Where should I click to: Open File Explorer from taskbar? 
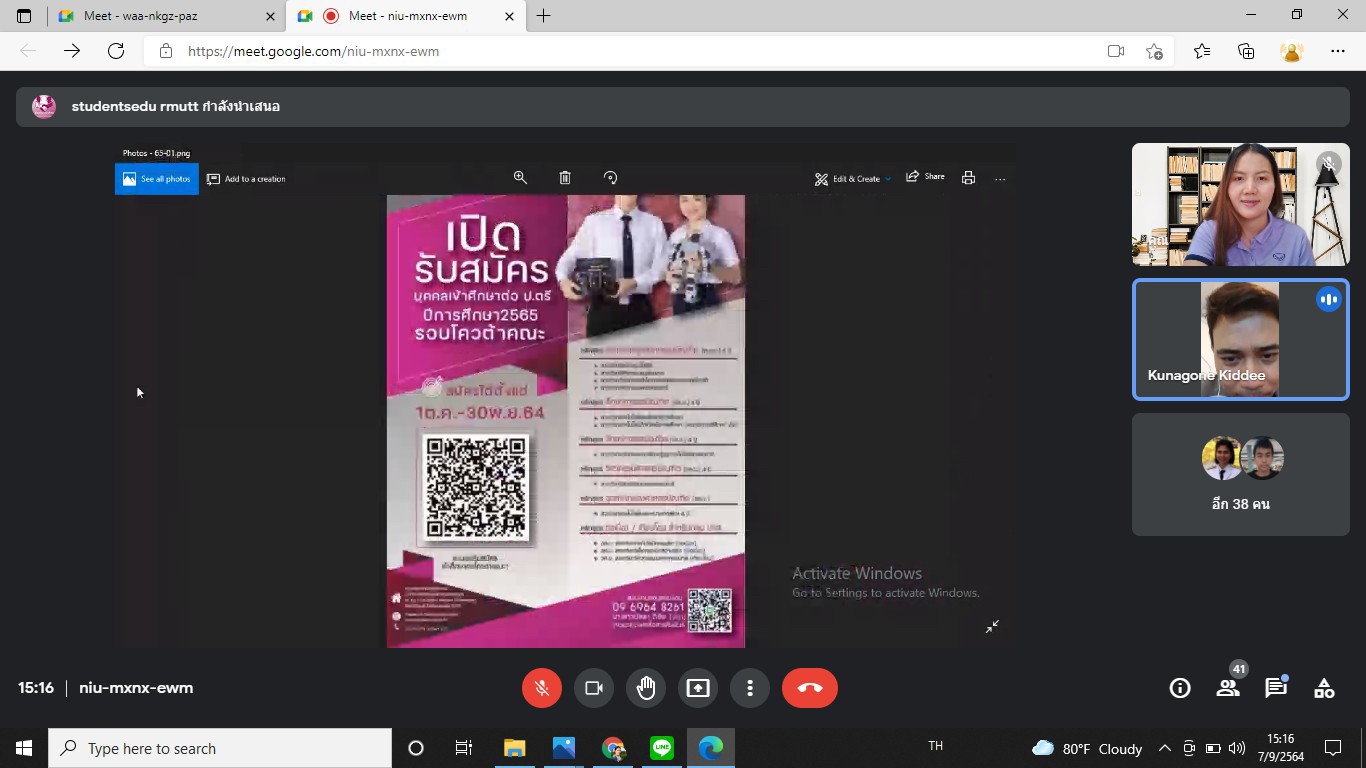[514, 748]
